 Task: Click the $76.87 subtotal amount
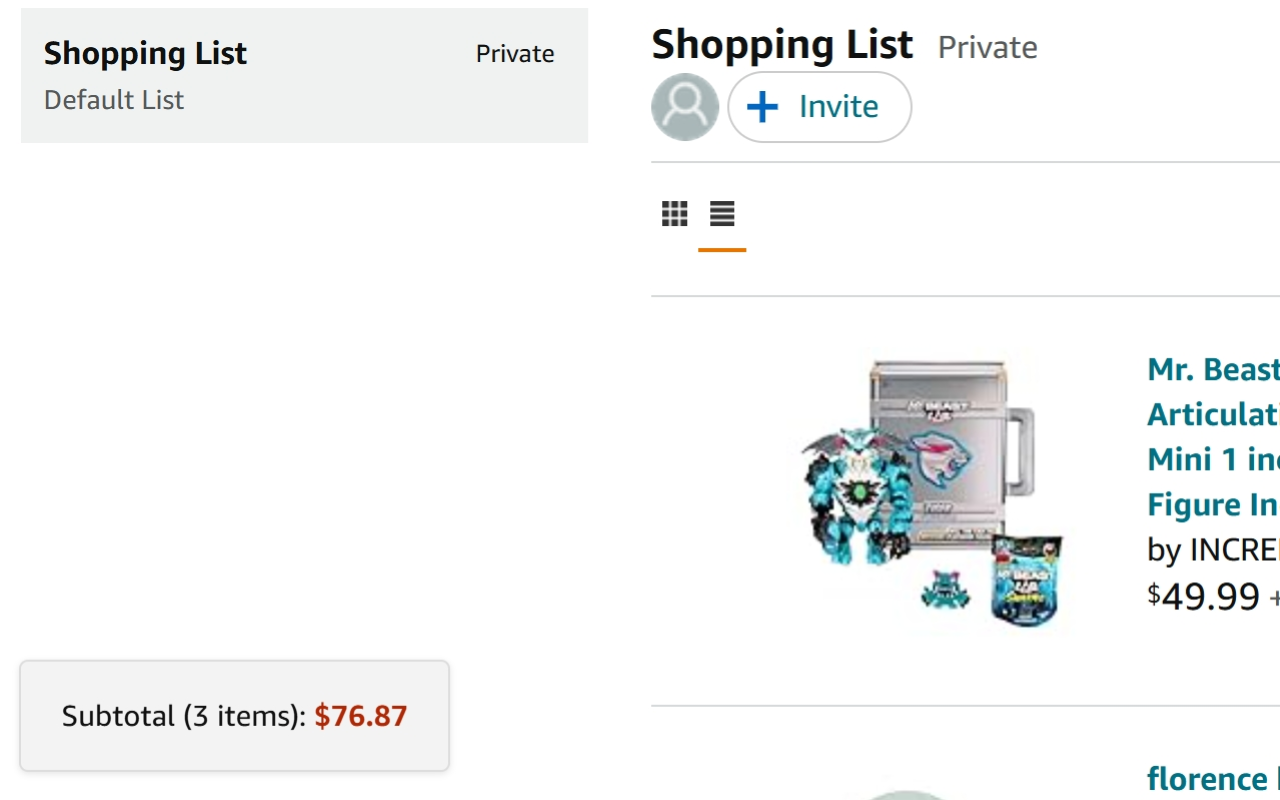tap(361, 716)
